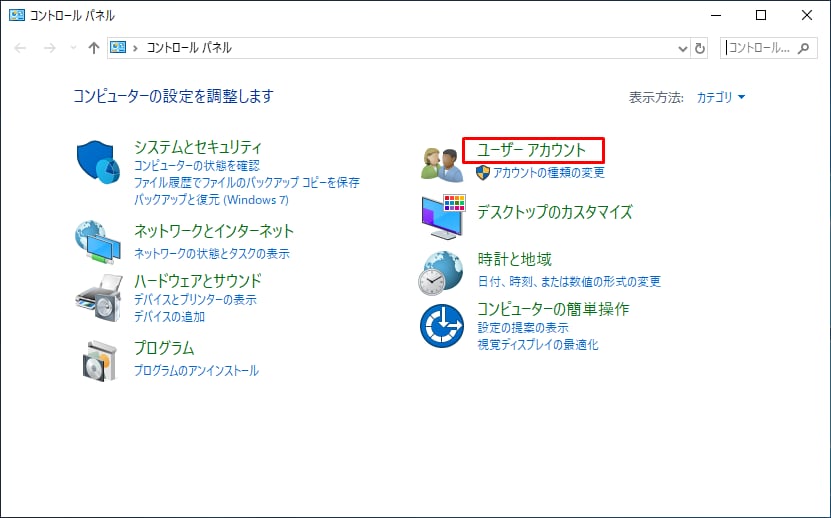Viewport: 831px width, 518px height.
Task: Open ファイル履歴でファイルのバックアップ コピーを保存 link
Action: [246, 182]
